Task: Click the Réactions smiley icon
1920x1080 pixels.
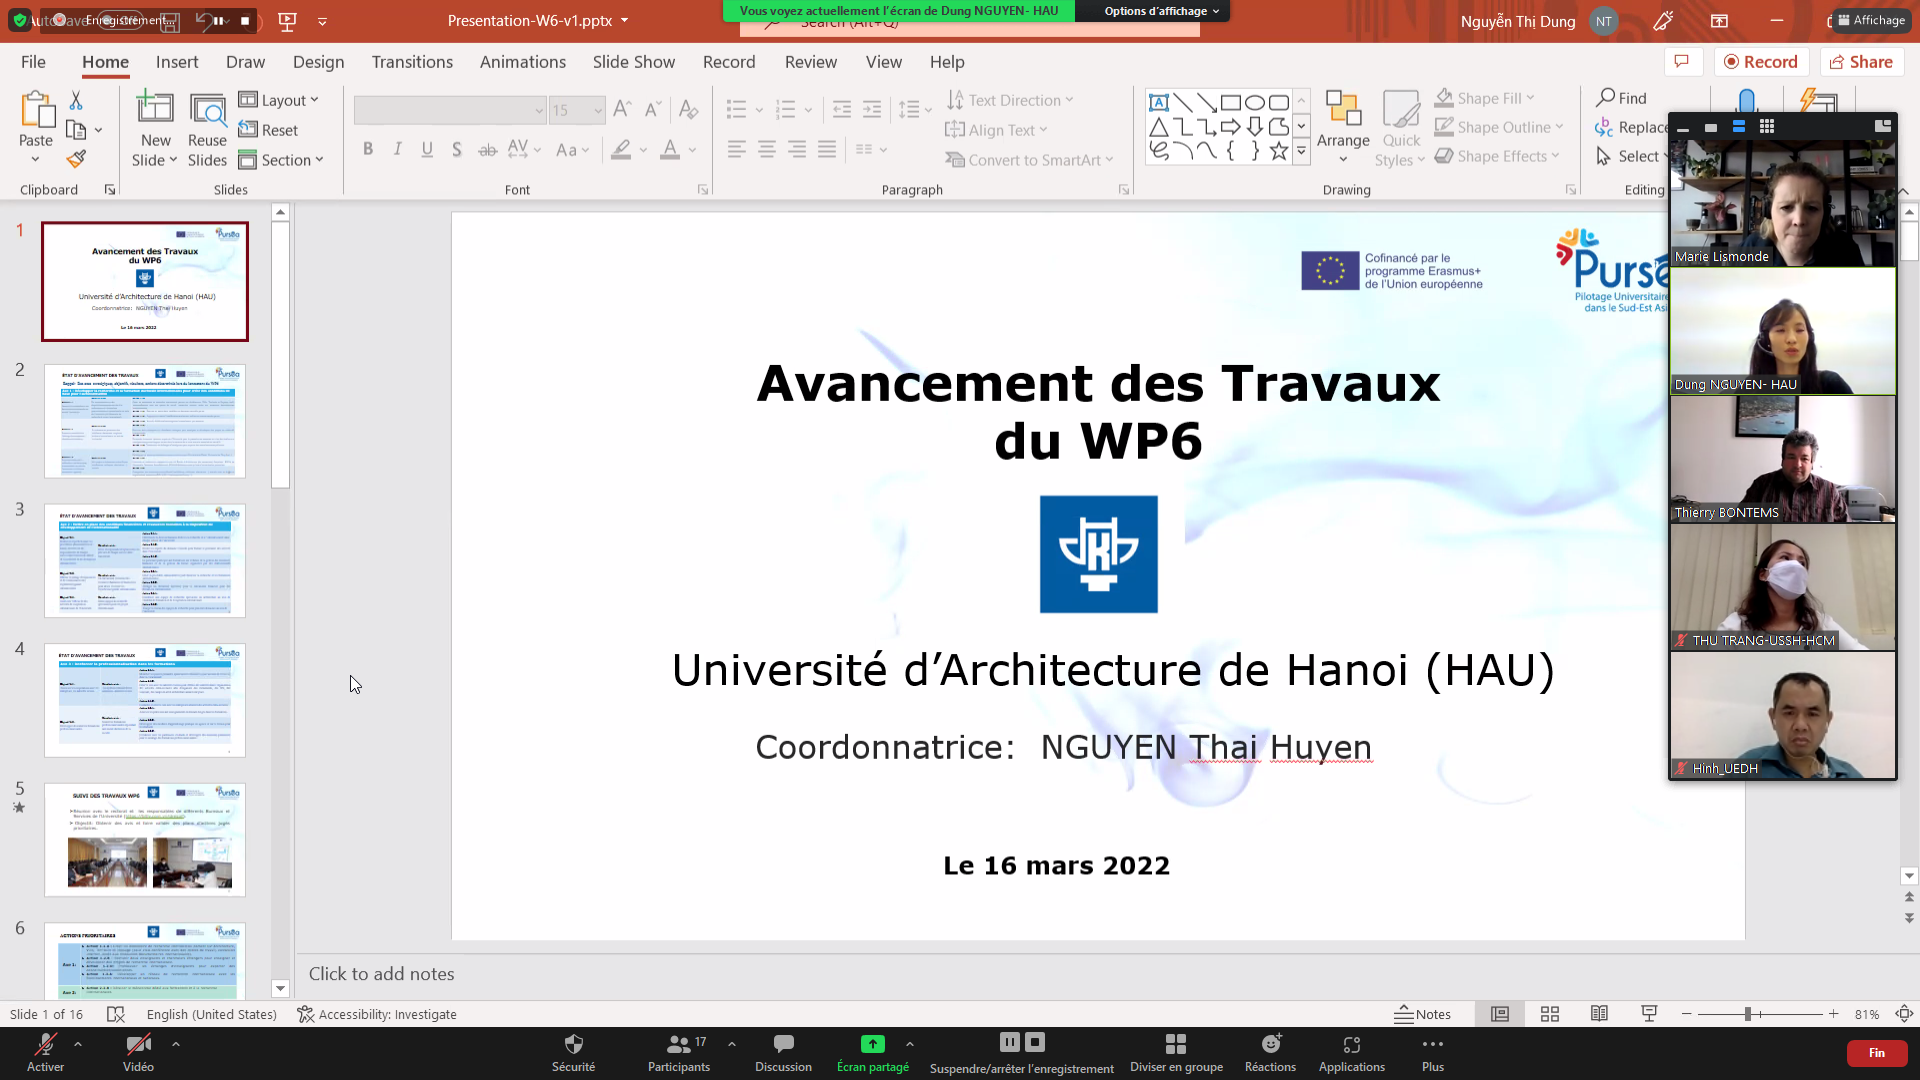Action: coord(1270,1051)
